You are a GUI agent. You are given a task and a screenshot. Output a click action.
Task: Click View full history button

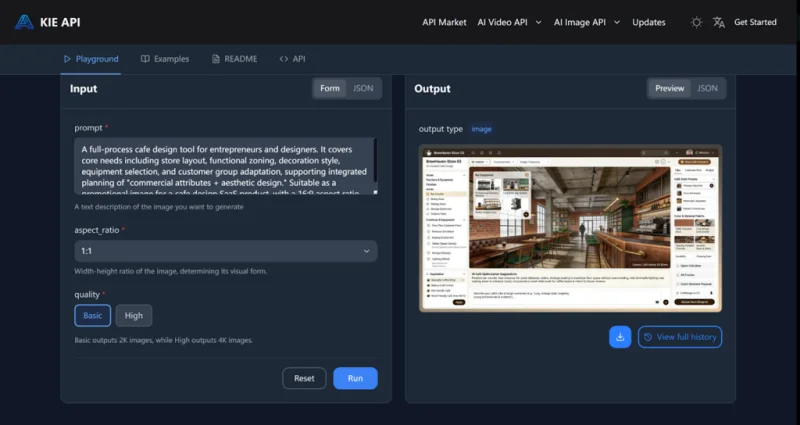680,337
